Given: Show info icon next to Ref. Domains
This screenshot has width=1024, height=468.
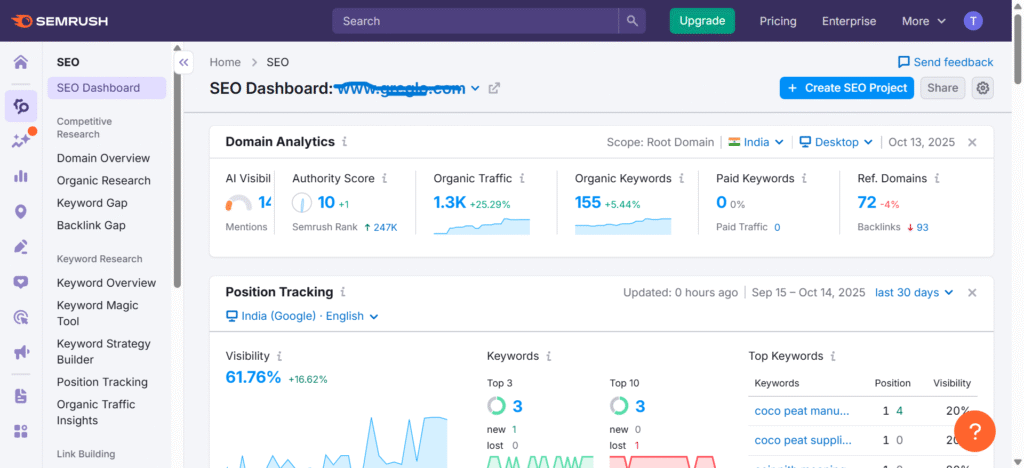Looking at the screenshot, I should (x=936, y=178).
